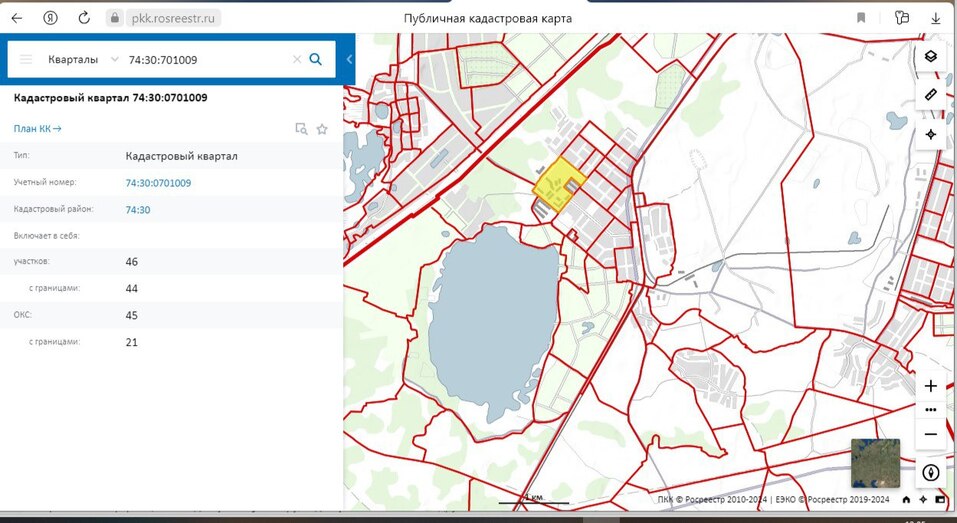The width and height of the screenshot is (957, 523).
Task: Zoom out the map with the minus button
Action: (x=931, y=434)
